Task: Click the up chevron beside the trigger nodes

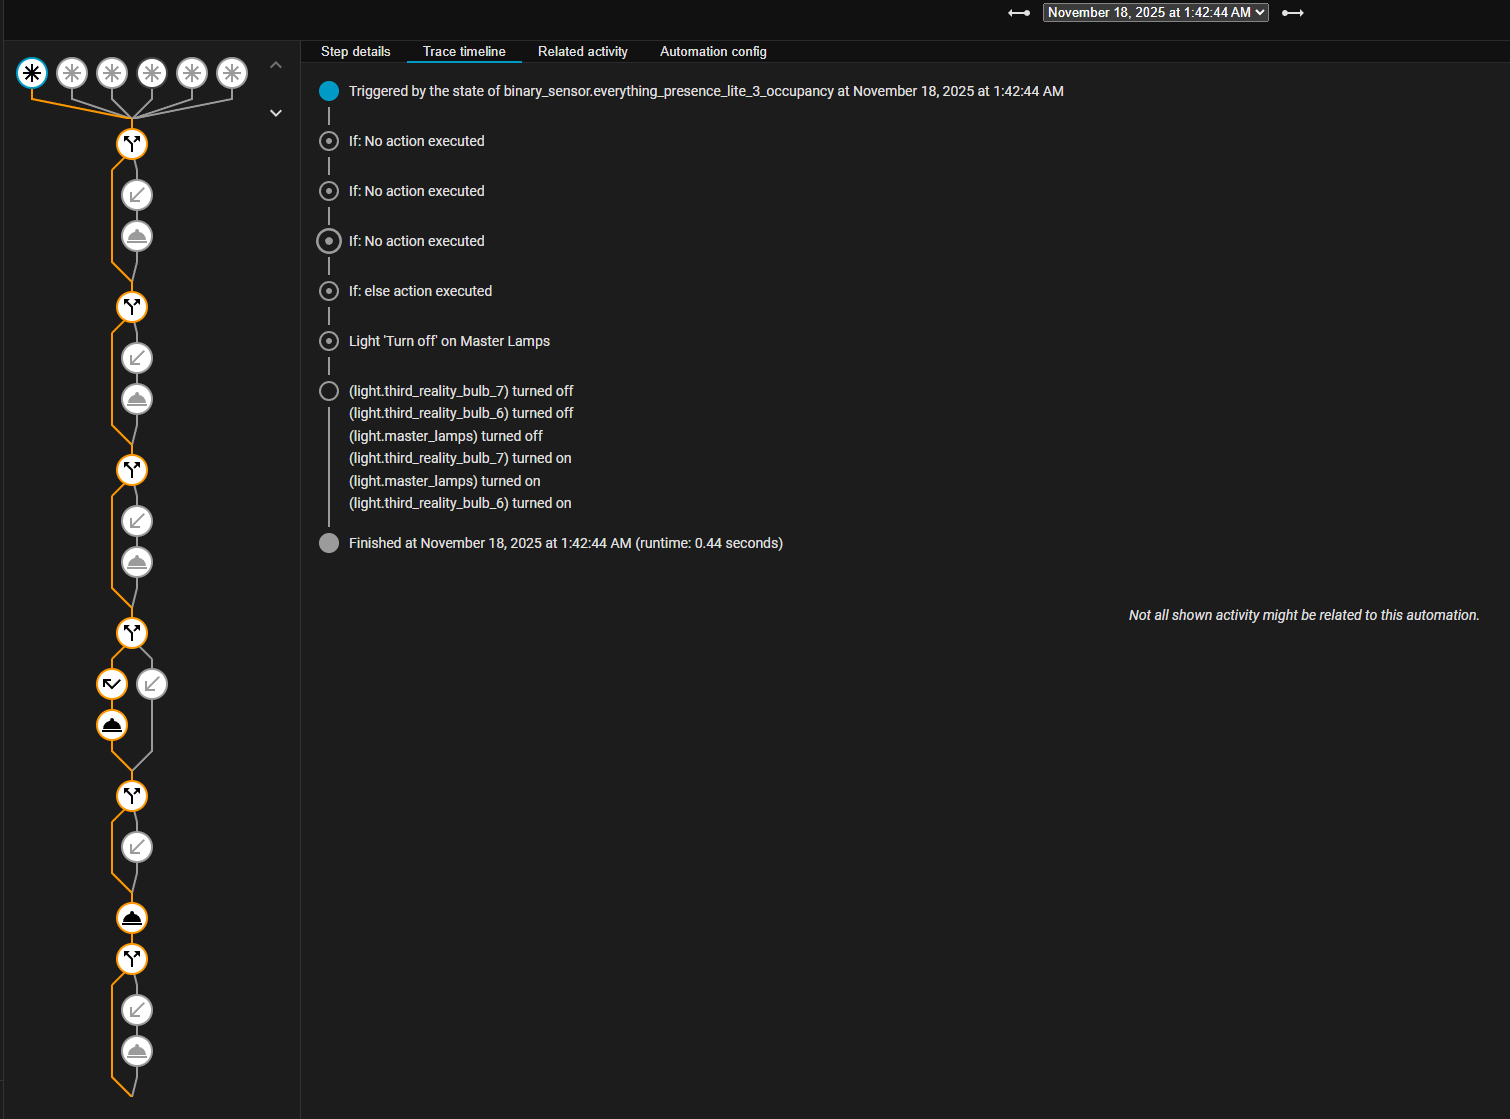Action: [276, 65]
